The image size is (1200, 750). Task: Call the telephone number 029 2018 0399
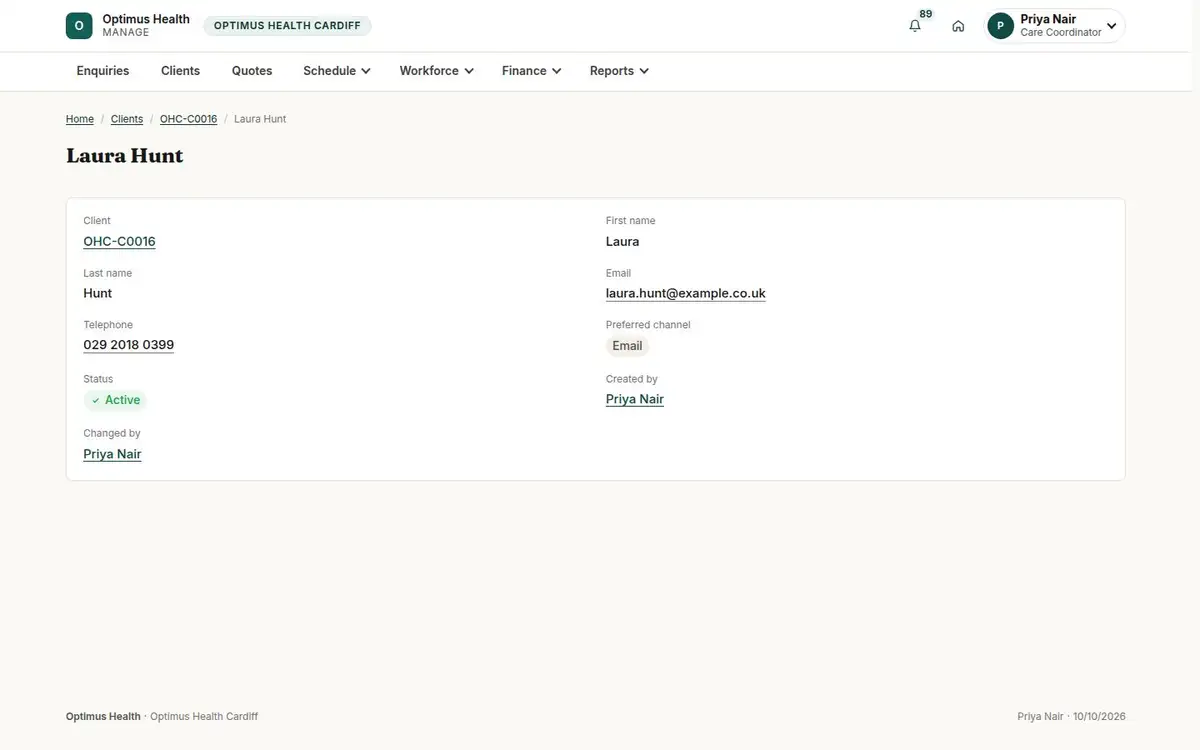pos(128,345)
